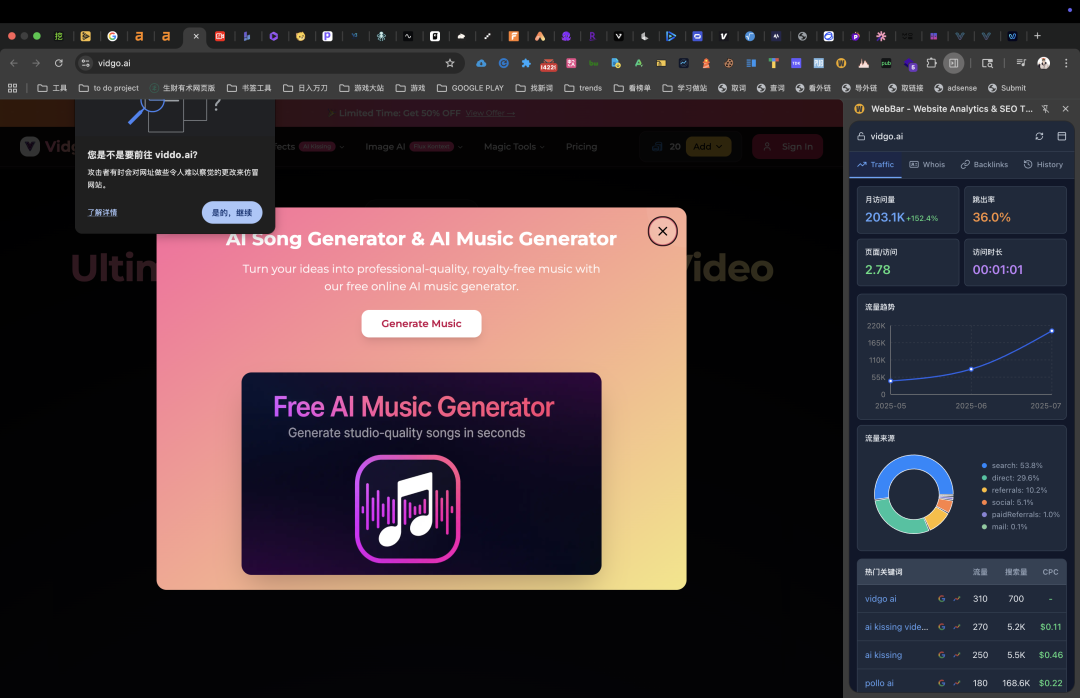This screenshot has width=1080, height=698.
Task: Click the Generate Music button
Action: pos(421,323)
